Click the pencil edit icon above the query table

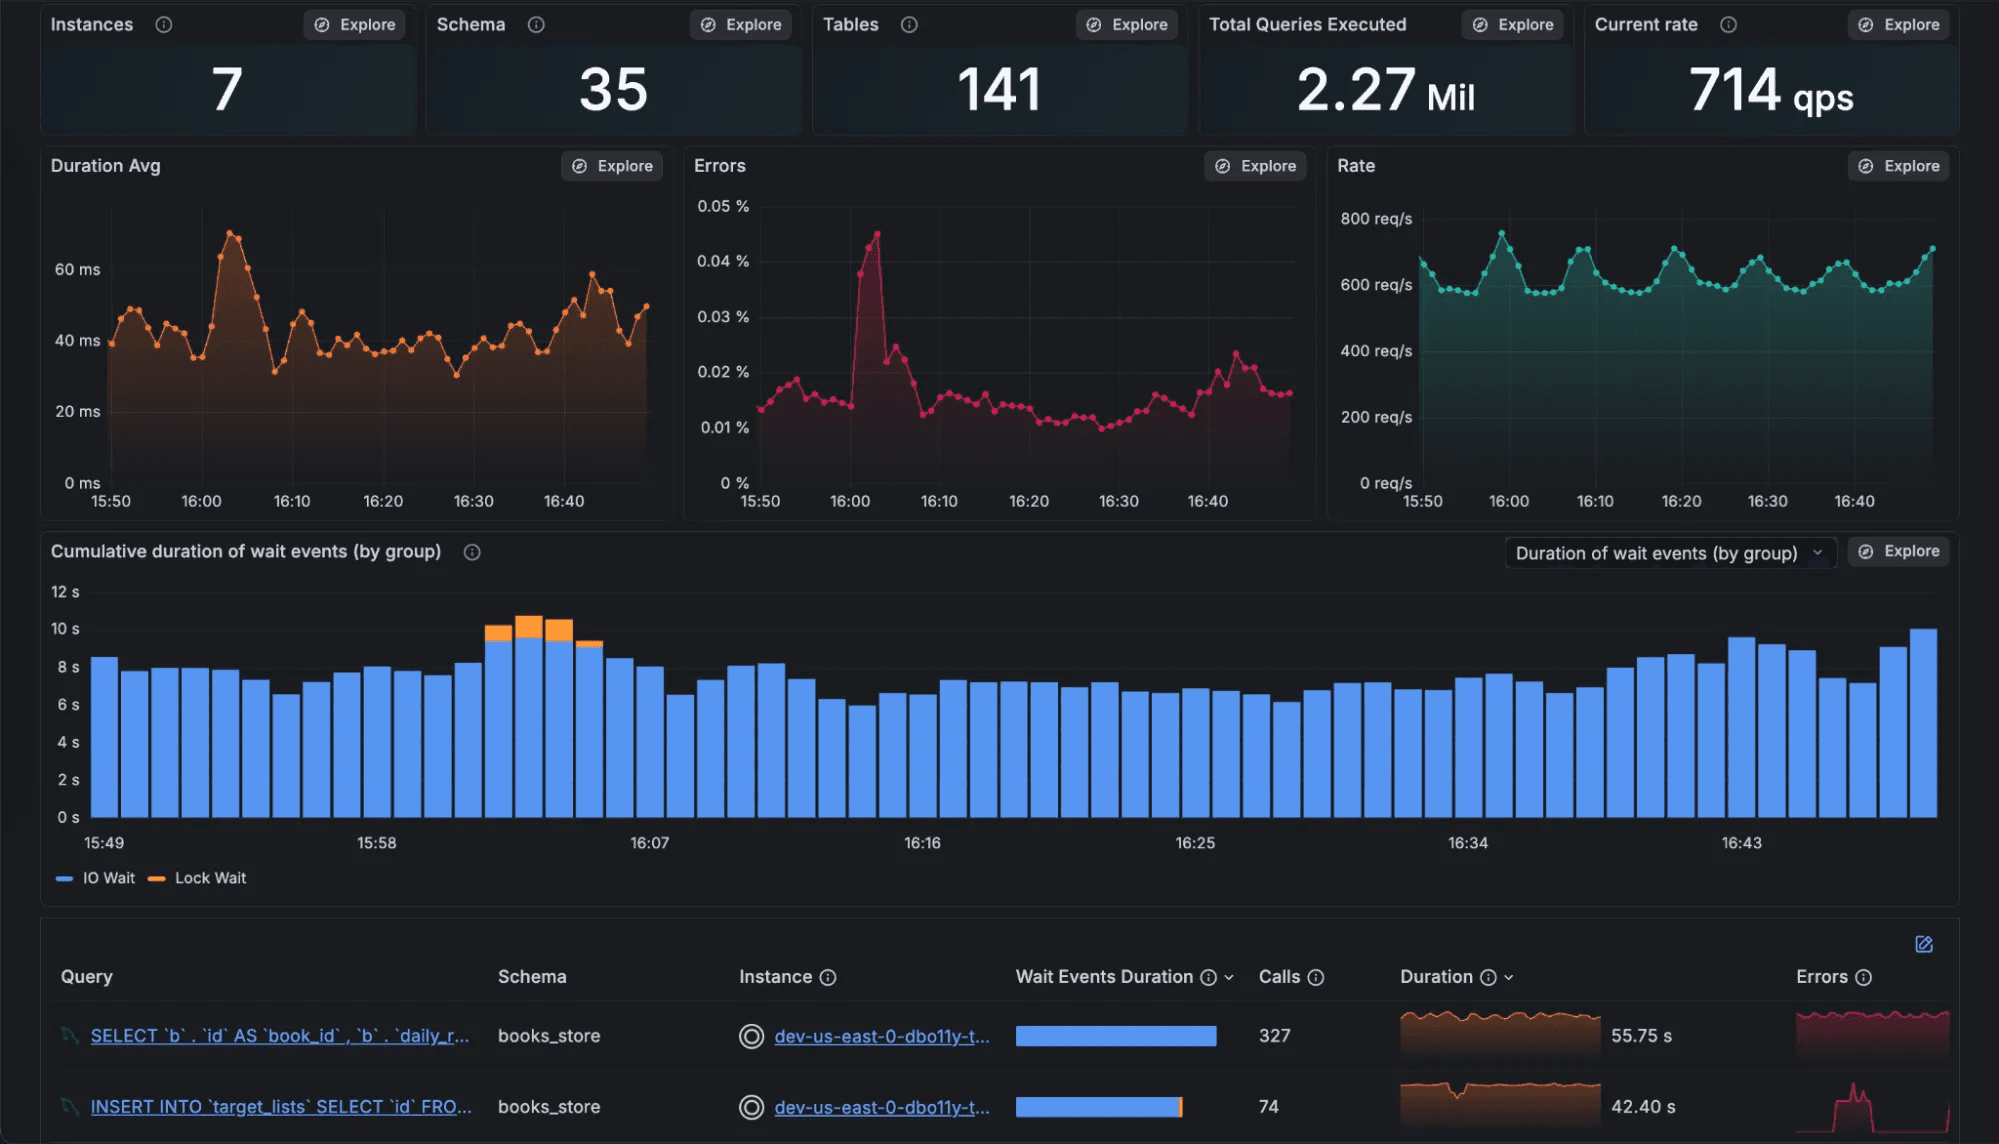(1923, 943)
